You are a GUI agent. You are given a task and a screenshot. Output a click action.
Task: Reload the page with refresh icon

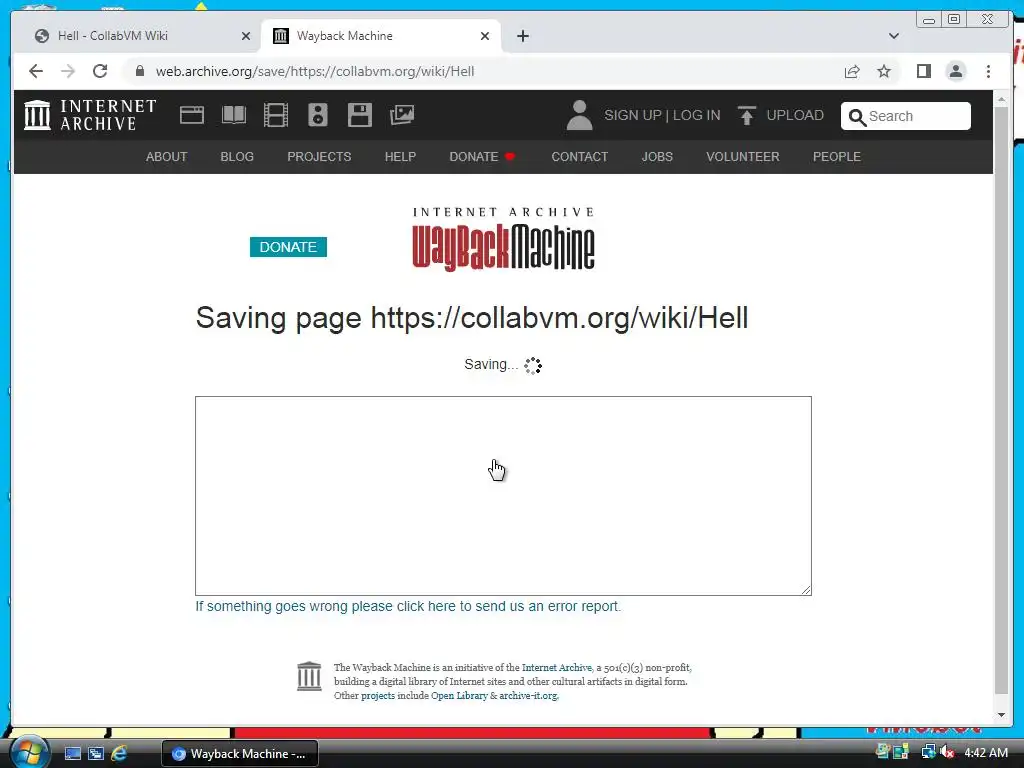(100, 71)
